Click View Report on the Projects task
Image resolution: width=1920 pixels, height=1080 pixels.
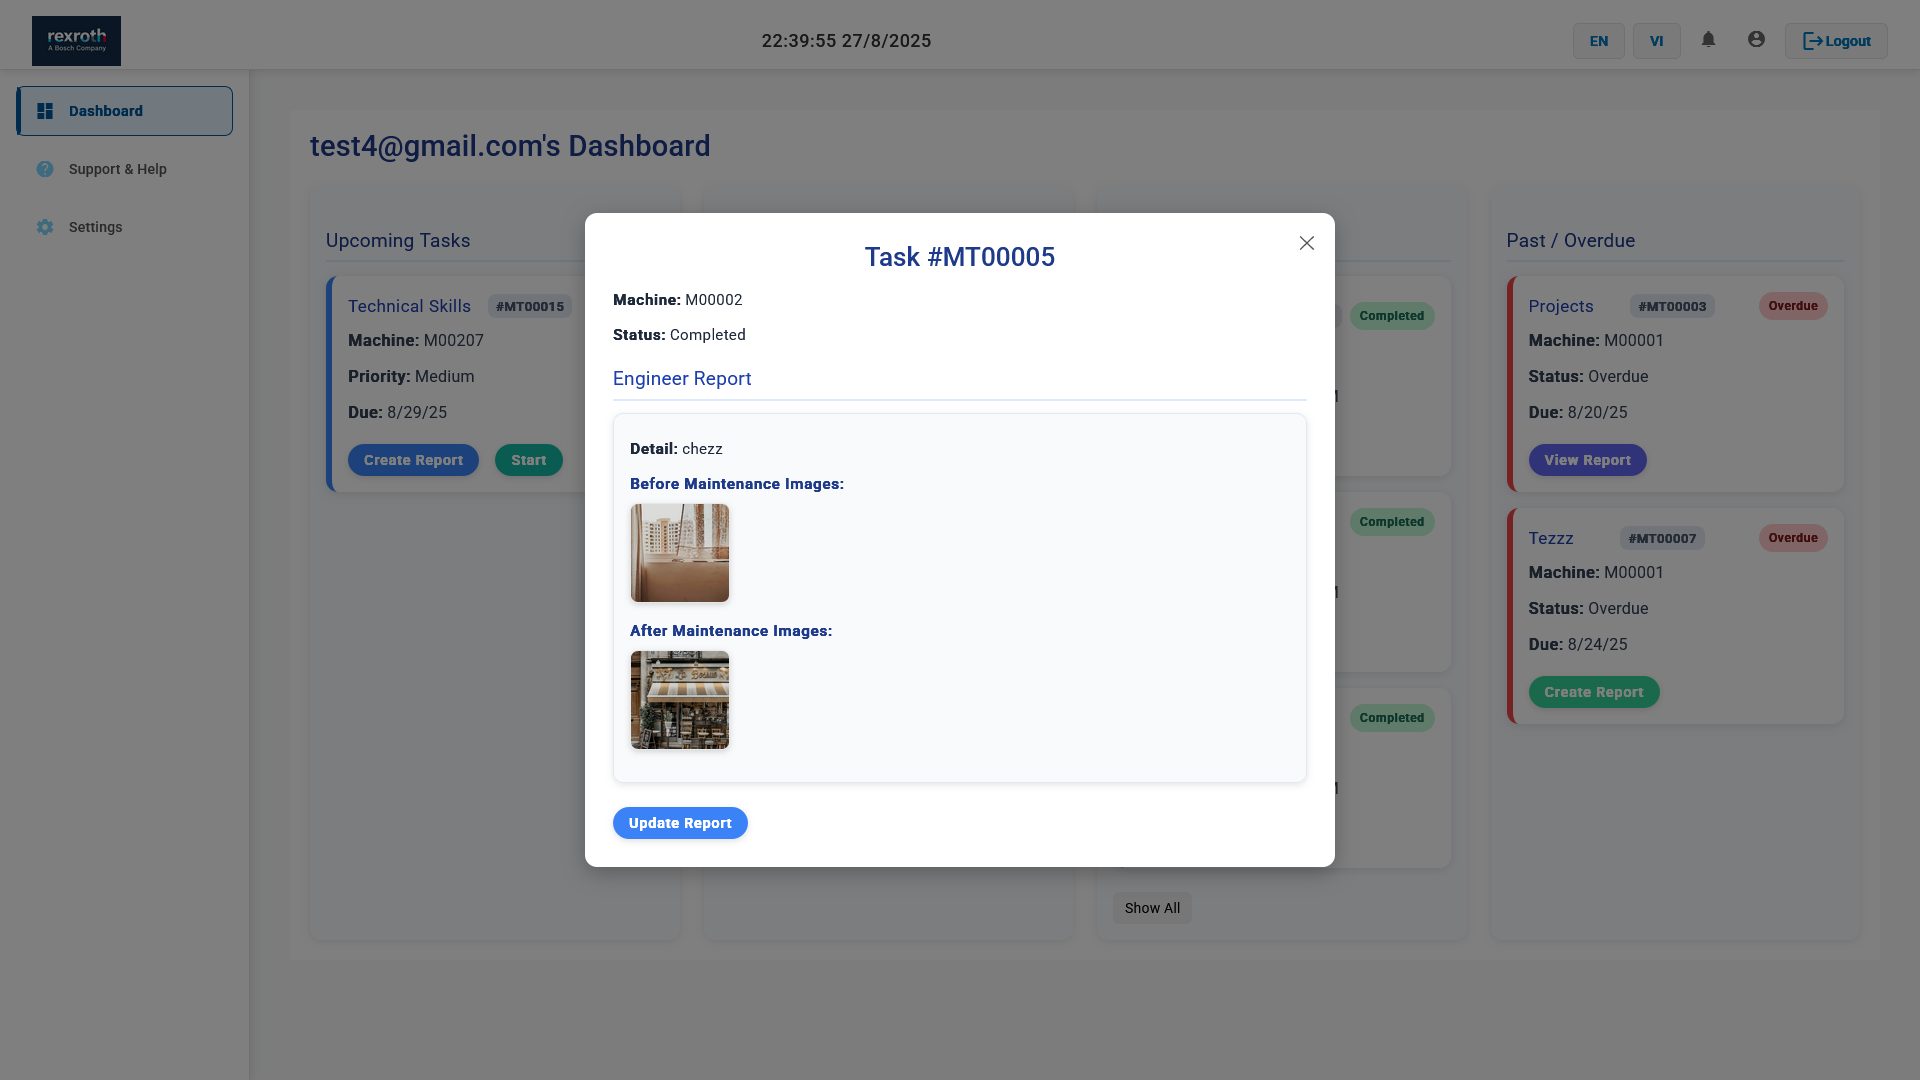pyautogui.click(x=1587, y=460)
